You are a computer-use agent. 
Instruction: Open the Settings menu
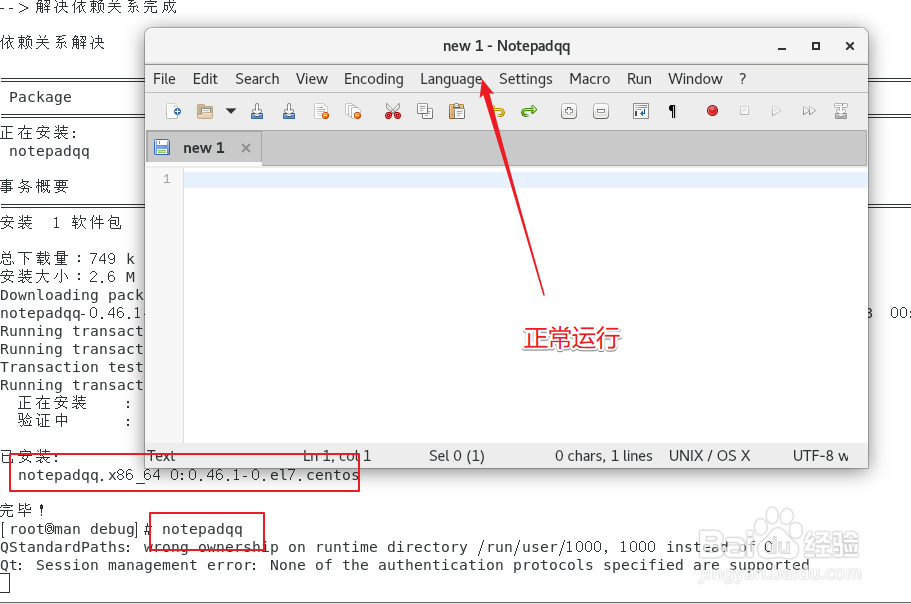click(x=526, y=79)
